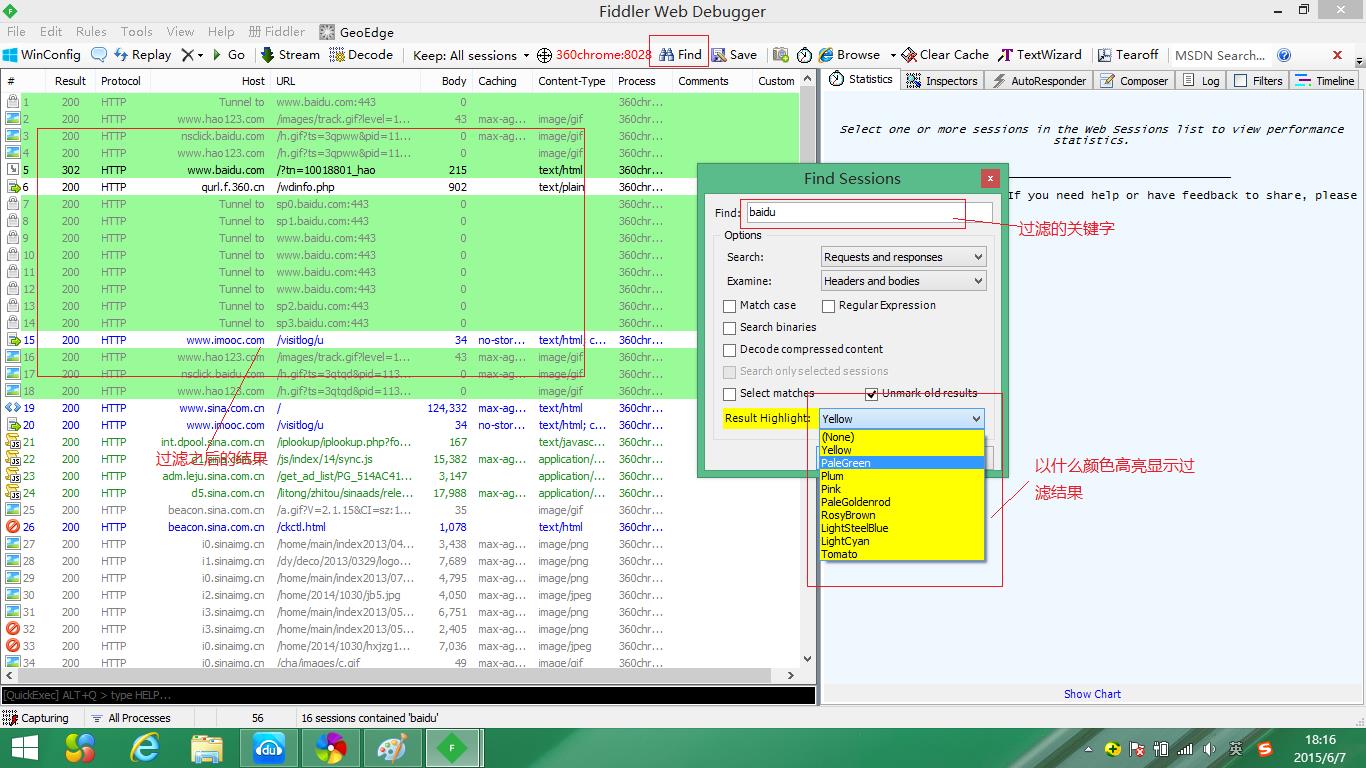Image resolution: width=1366 pixels, height=768 pixels.
Task: Click the blue help icon beside MSDN Search
Action: tap(1284, 55)
